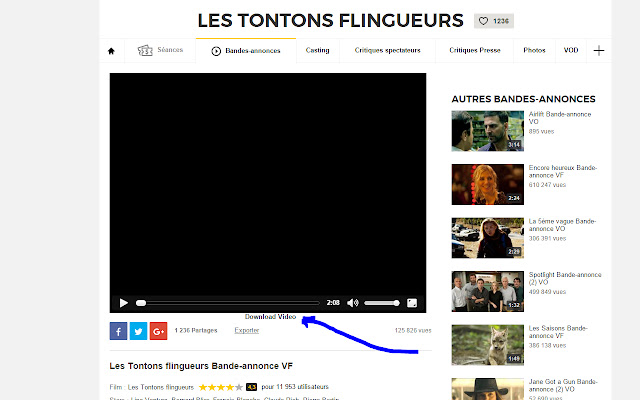The width and height of the screenshot is (640, 400).
Task: Open the Critiques spectateurs tab
Action: tap(387, 50)
